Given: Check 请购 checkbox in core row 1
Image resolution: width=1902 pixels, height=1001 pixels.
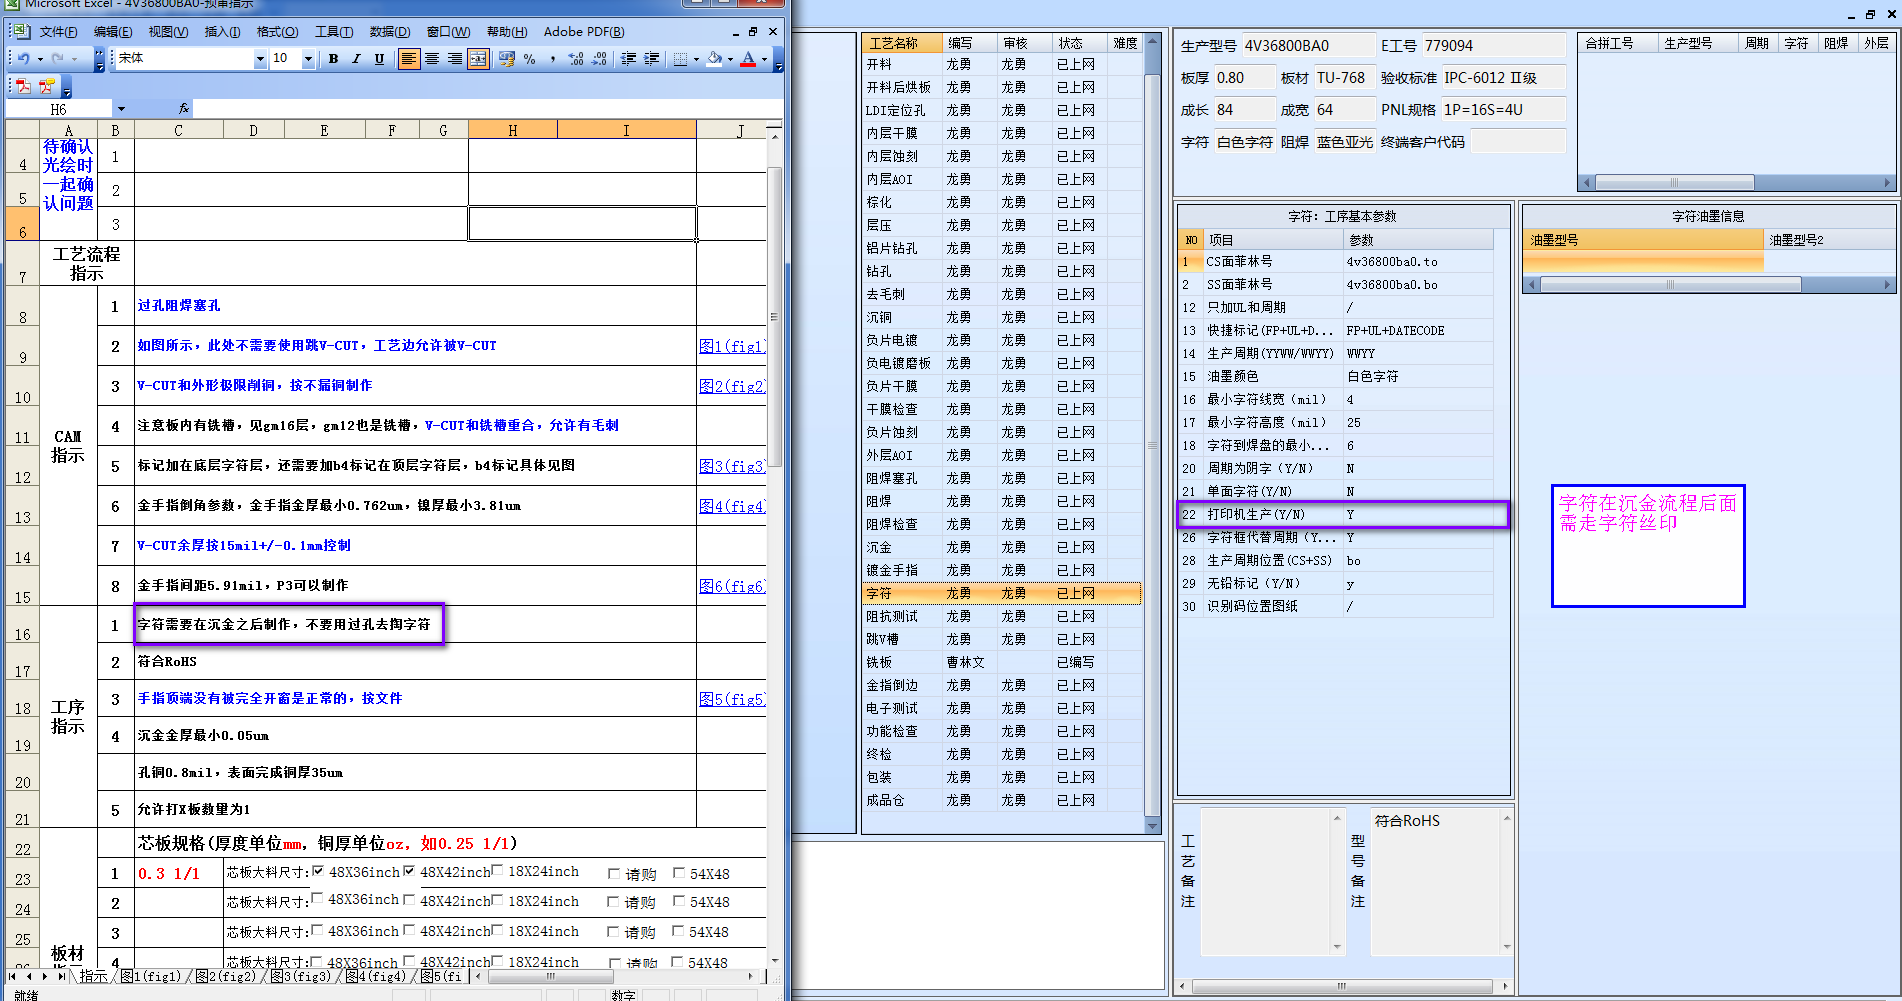Looking at the screenshot, I should [614, 873].
